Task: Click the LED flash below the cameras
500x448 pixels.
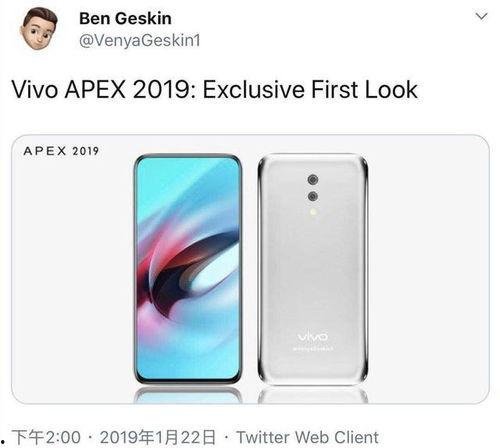Action: pos(313,212)
